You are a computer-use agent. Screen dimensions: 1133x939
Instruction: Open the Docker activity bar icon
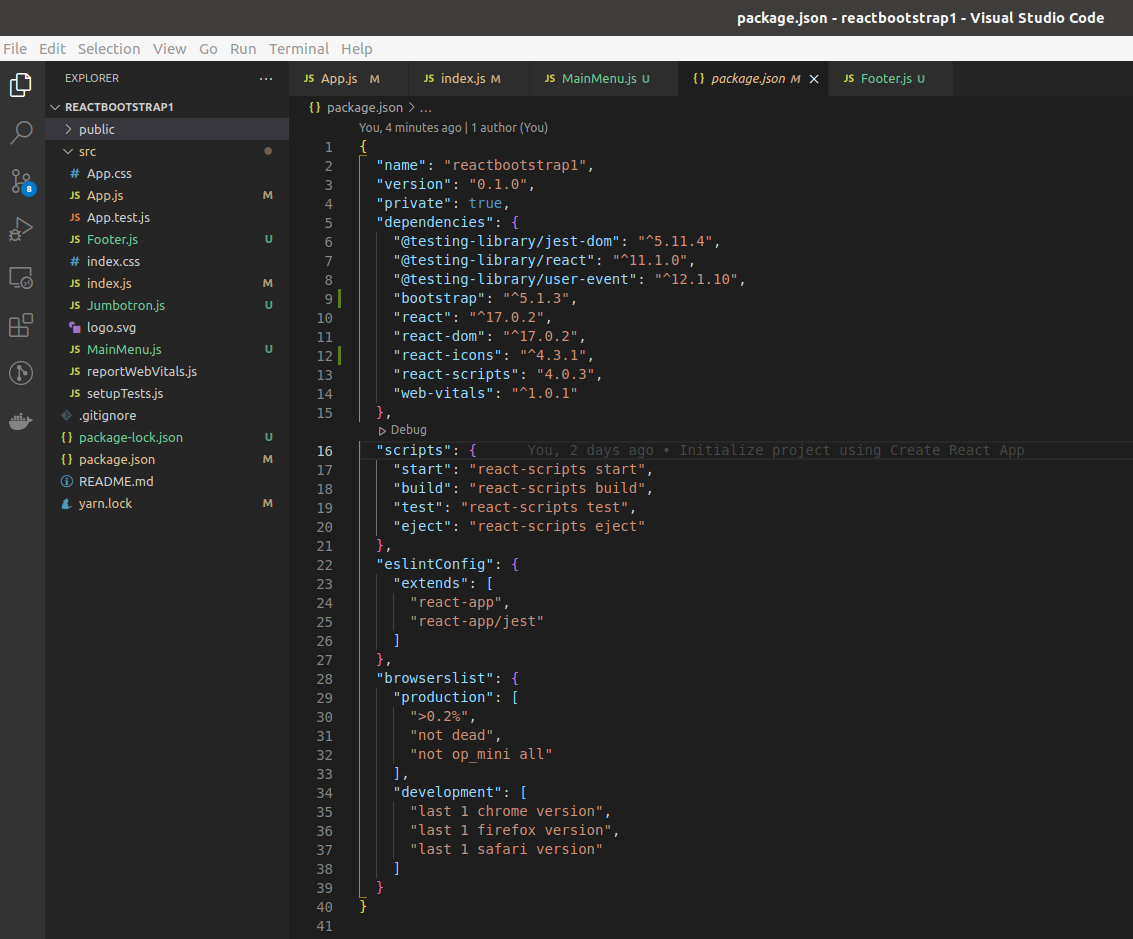[x=21, y=421]
